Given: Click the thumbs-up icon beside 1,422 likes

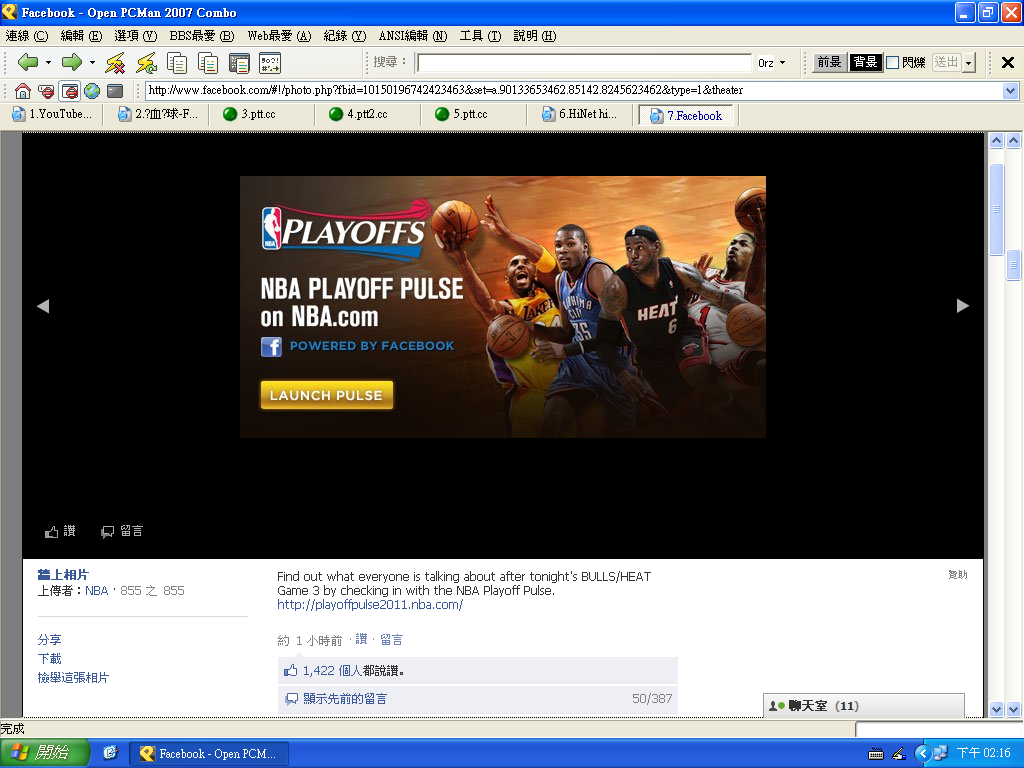Looking at the screenshot, I should (x=291, y=671).
